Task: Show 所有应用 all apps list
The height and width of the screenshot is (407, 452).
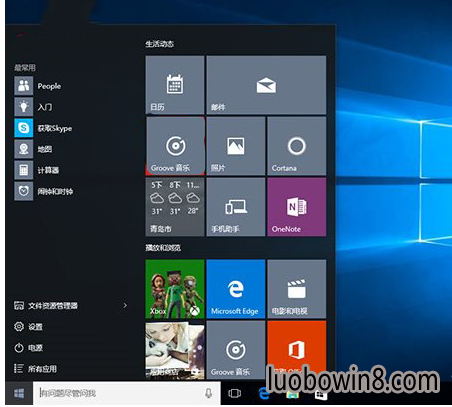Action: coord(35,369)
